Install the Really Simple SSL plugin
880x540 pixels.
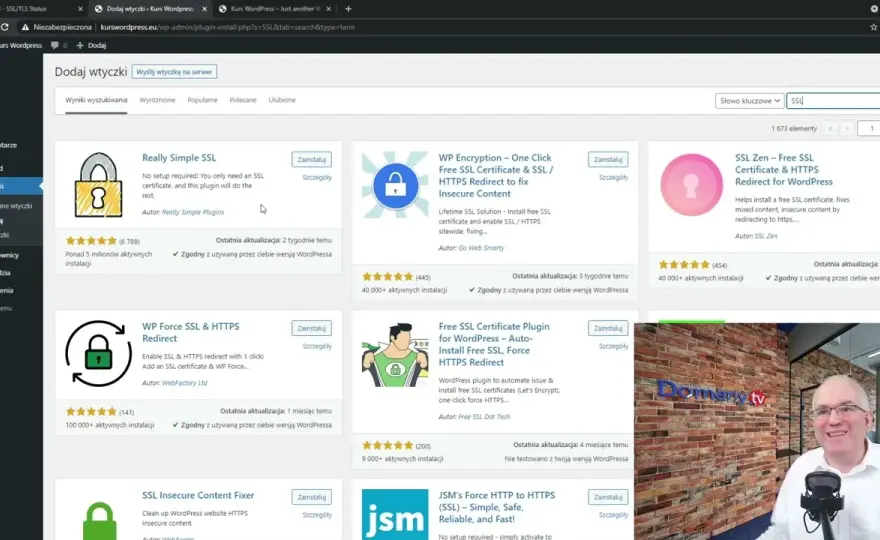(311, 159)
